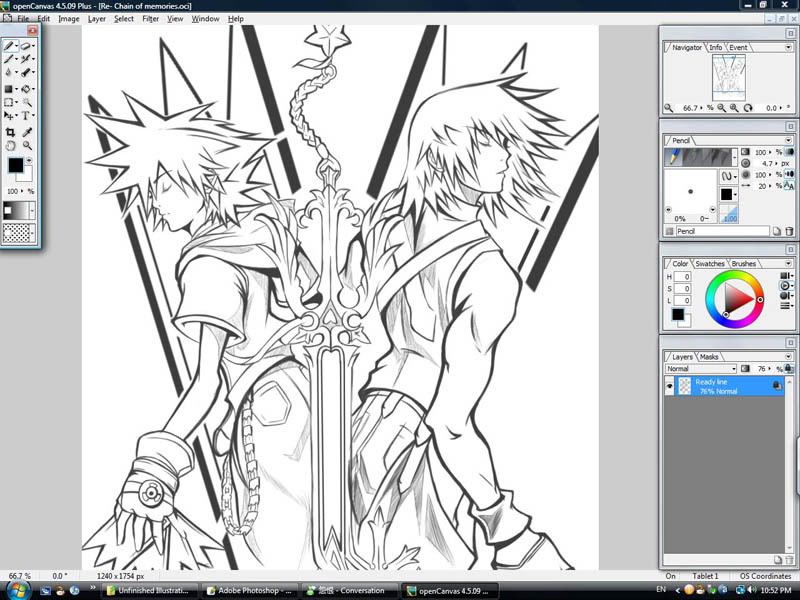
Task: Select the rectangular Selection tool
Action: click(9, 102)
